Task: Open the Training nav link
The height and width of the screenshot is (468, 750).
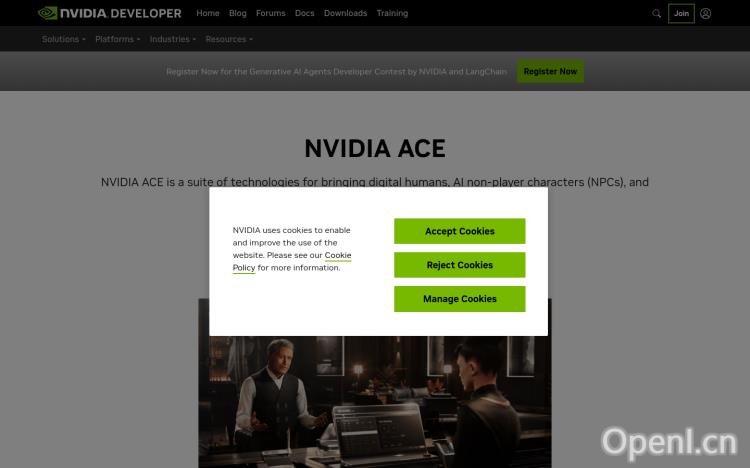Action: coord(392,13)
